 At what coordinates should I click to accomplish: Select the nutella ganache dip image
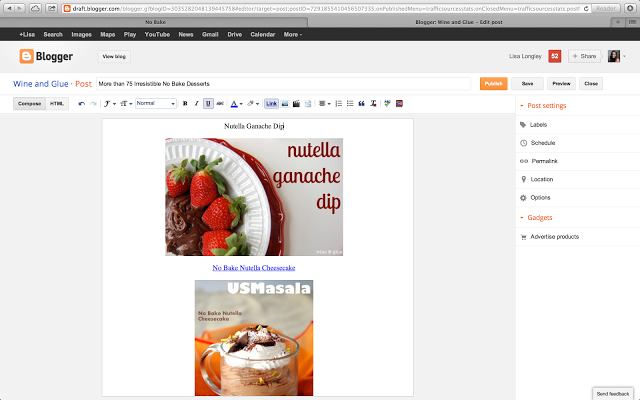pyautogui.click(x=254, y=197)
